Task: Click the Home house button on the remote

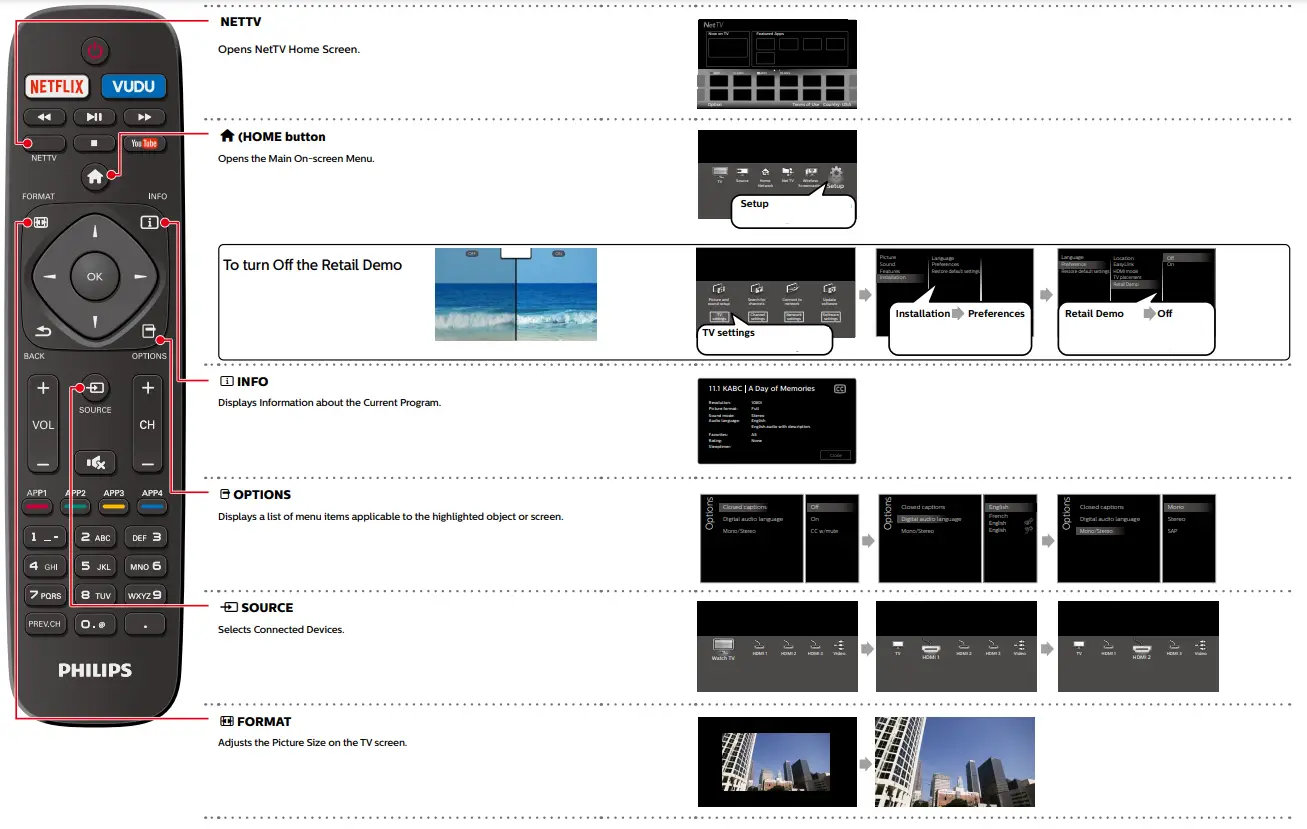Action: 94,177
